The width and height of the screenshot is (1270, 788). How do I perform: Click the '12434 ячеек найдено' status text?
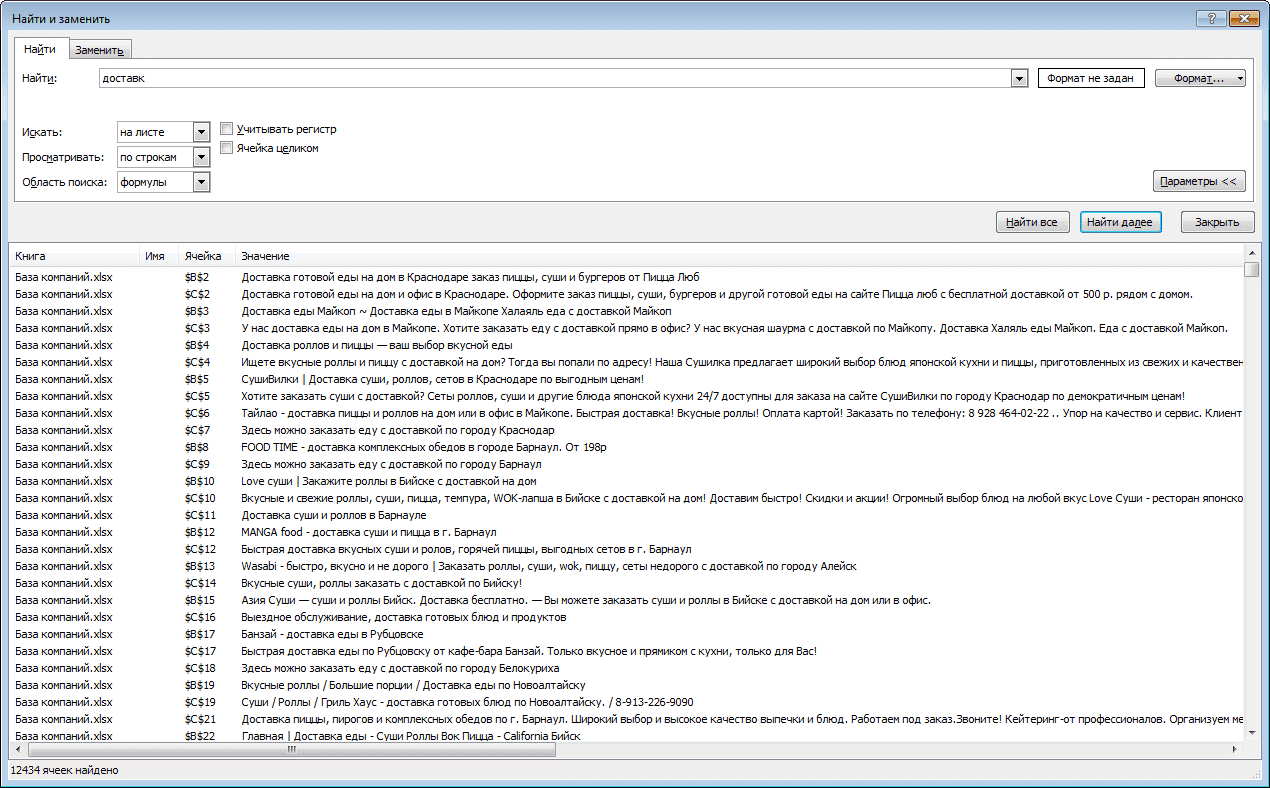pos(64,770)
